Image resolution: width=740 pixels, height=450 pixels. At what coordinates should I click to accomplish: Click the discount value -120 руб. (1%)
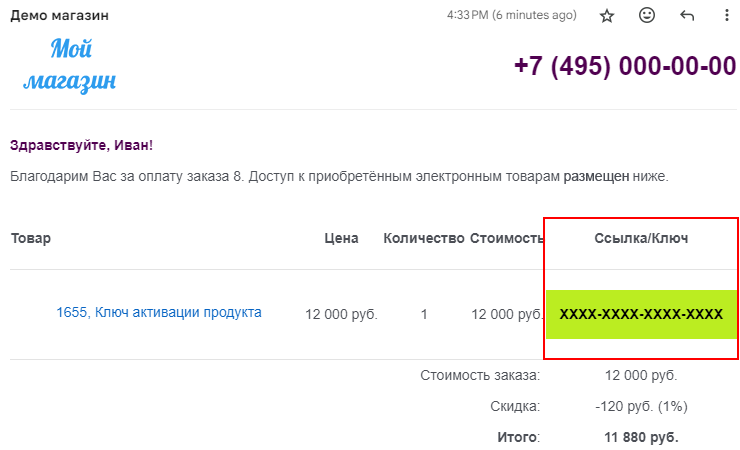click(641, 406)
